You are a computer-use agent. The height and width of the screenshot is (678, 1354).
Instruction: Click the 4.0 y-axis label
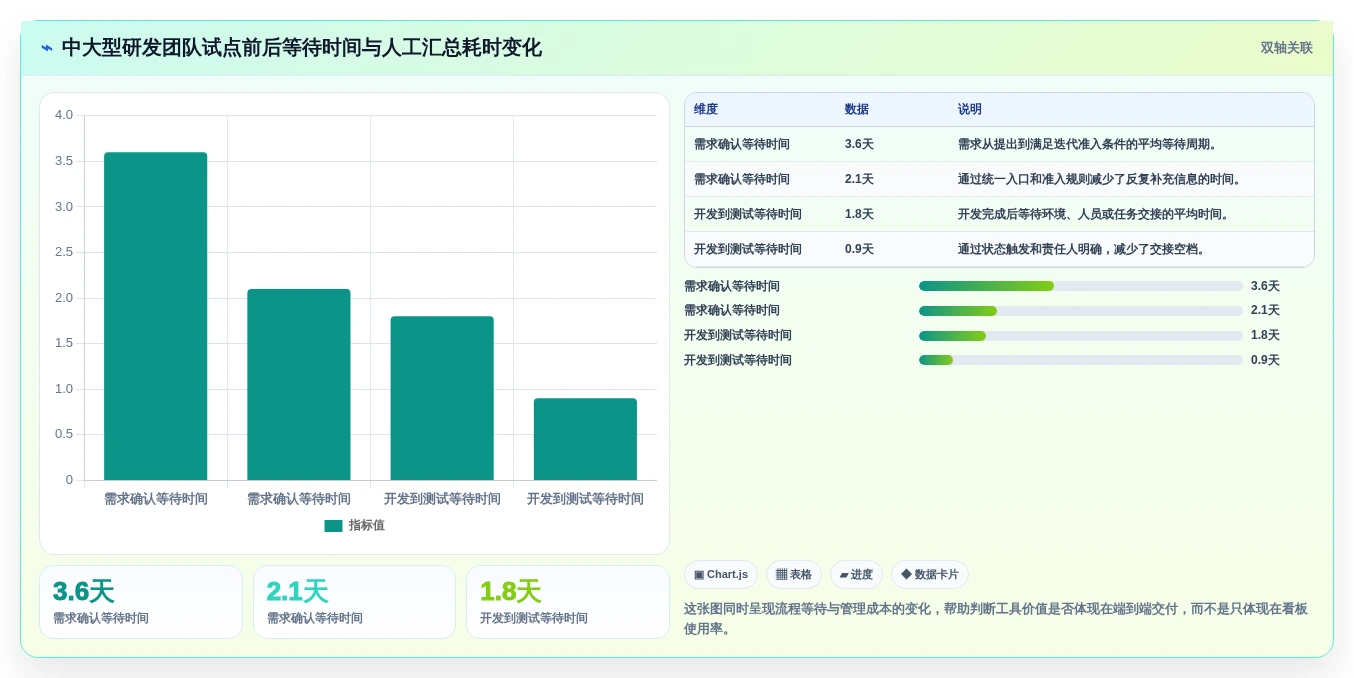(64, 115)
